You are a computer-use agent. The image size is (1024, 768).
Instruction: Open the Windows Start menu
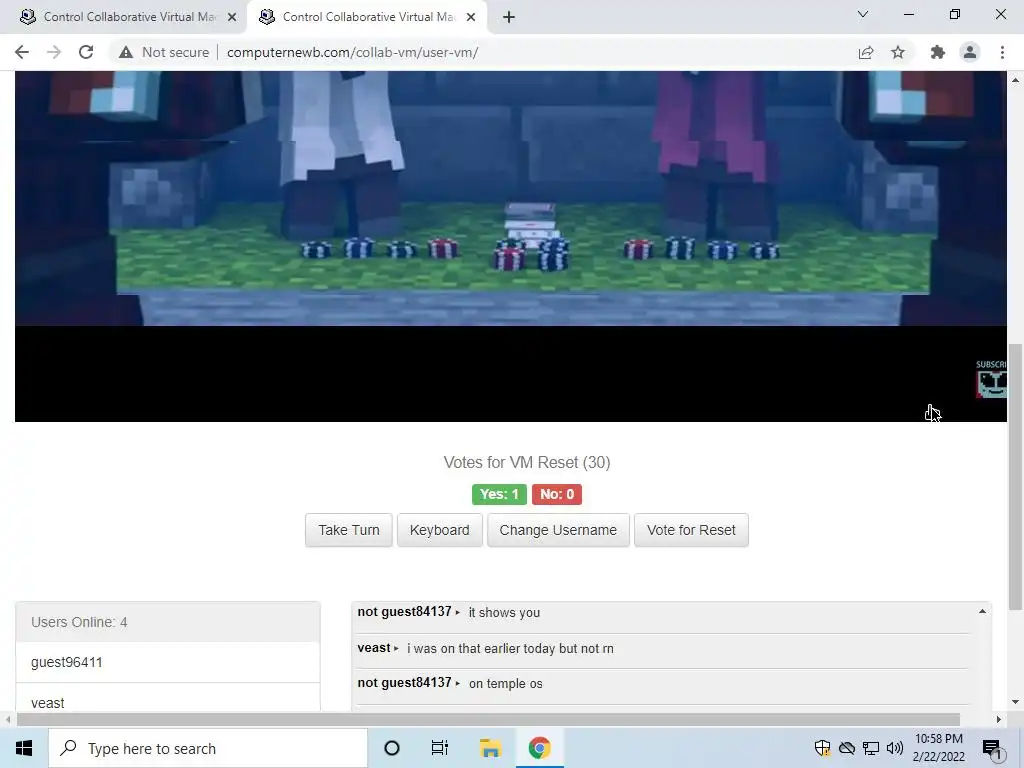[x=24, y=748]
